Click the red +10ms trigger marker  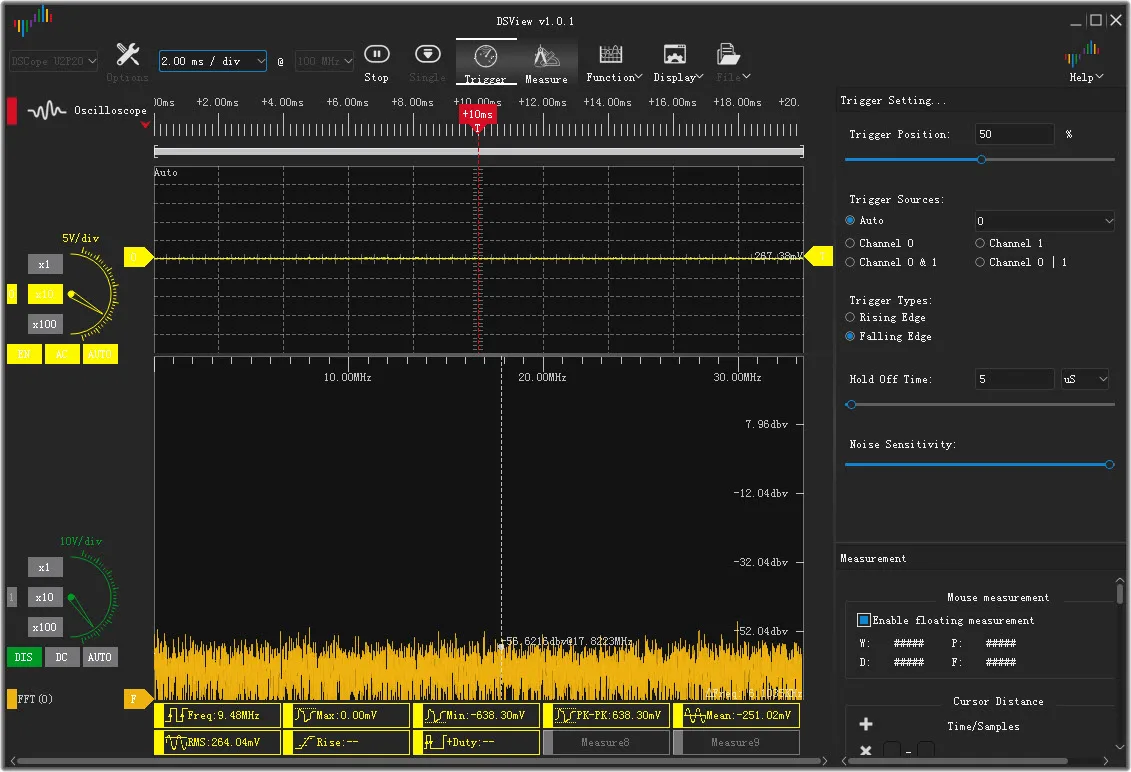coord(477,115)
